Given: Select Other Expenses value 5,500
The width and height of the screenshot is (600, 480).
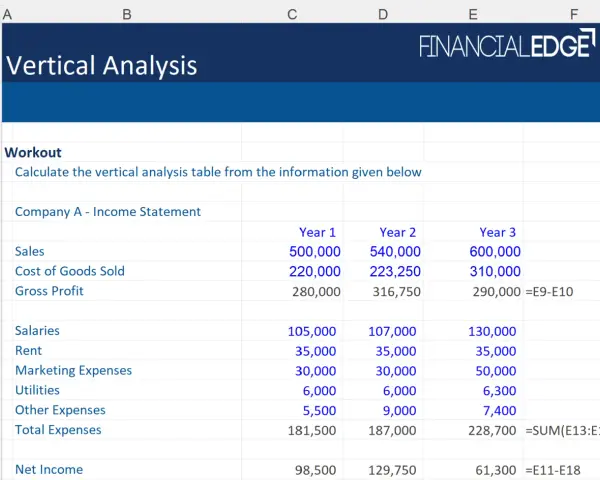Looking at the screenshot, I should coord(319,411).
